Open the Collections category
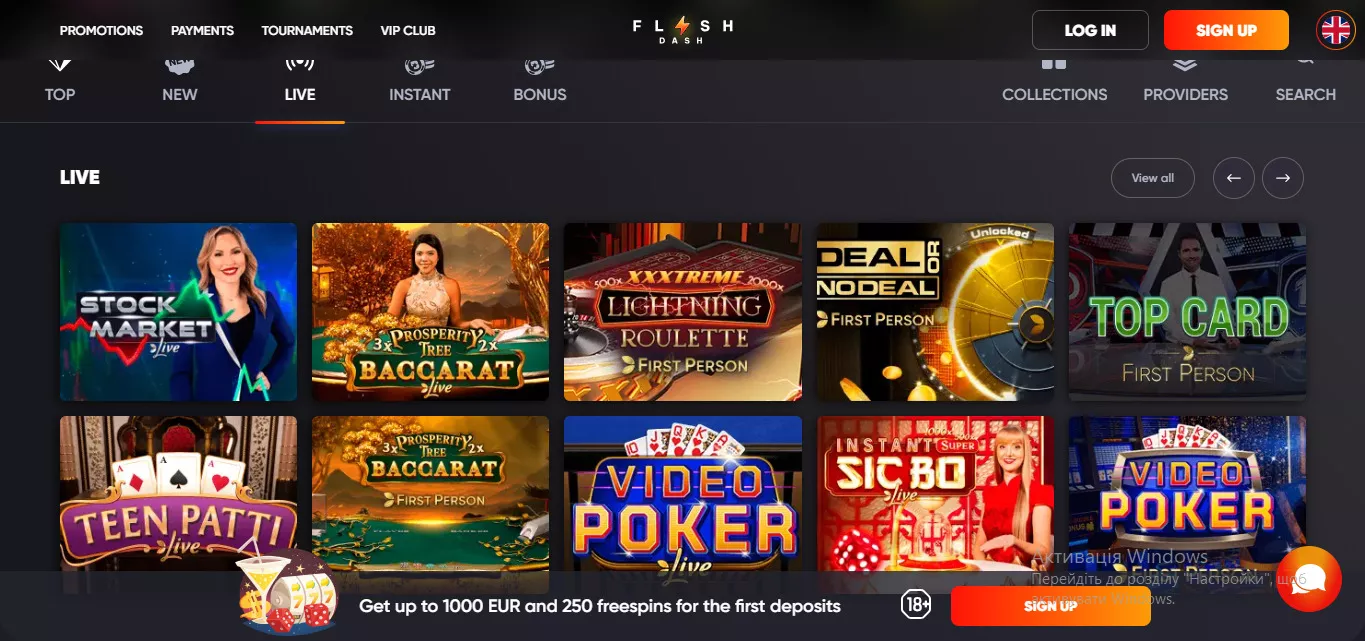Screen dimensions: 1365x641 click(1055, 80)
